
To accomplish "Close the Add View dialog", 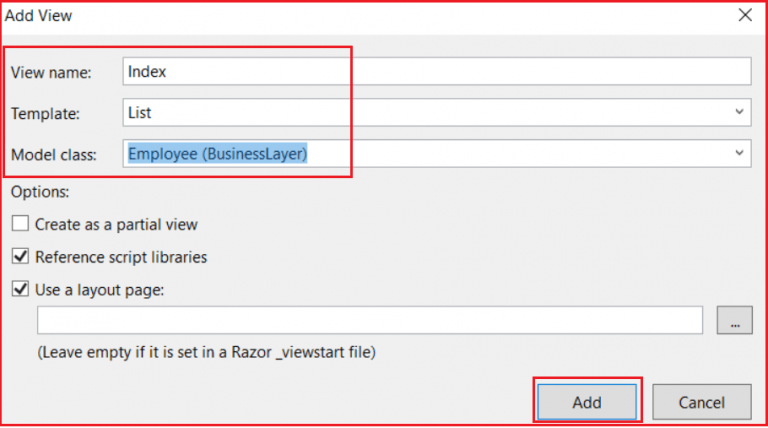I will tap(745, 15).
